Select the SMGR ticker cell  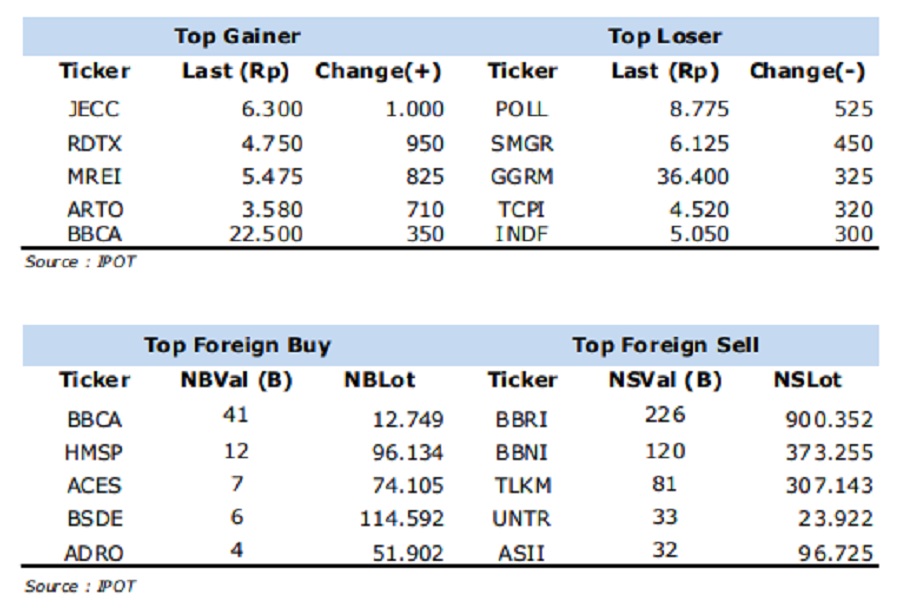(x=521, y=144)
